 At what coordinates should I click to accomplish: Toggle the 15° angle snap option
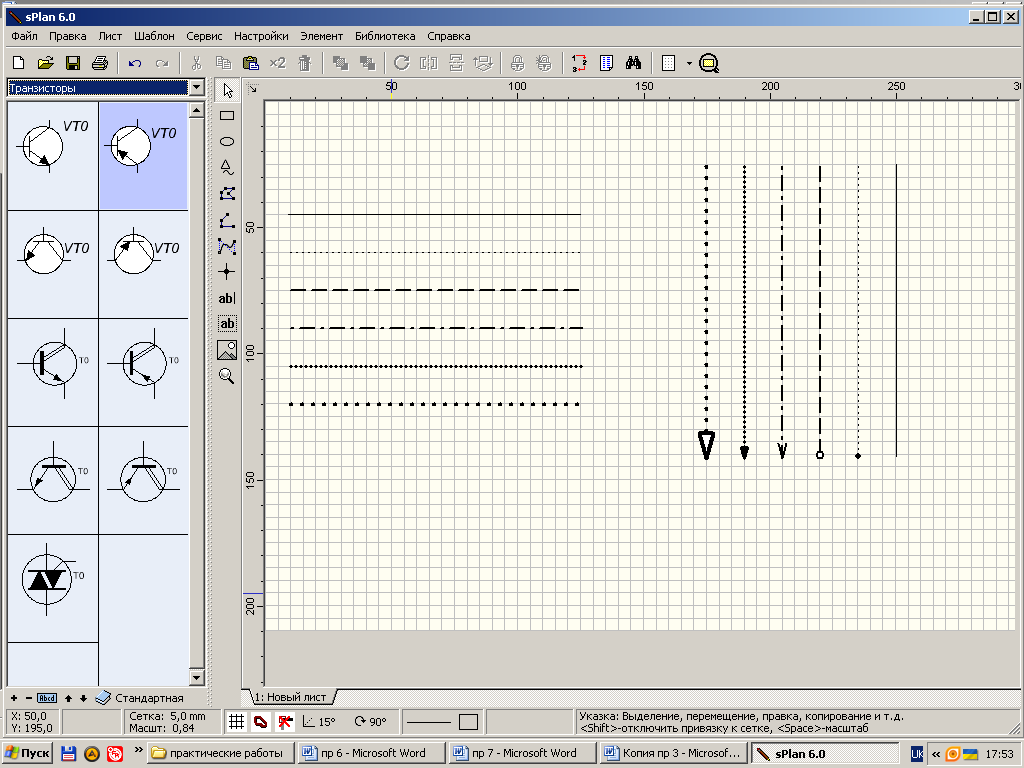[319, 721]
